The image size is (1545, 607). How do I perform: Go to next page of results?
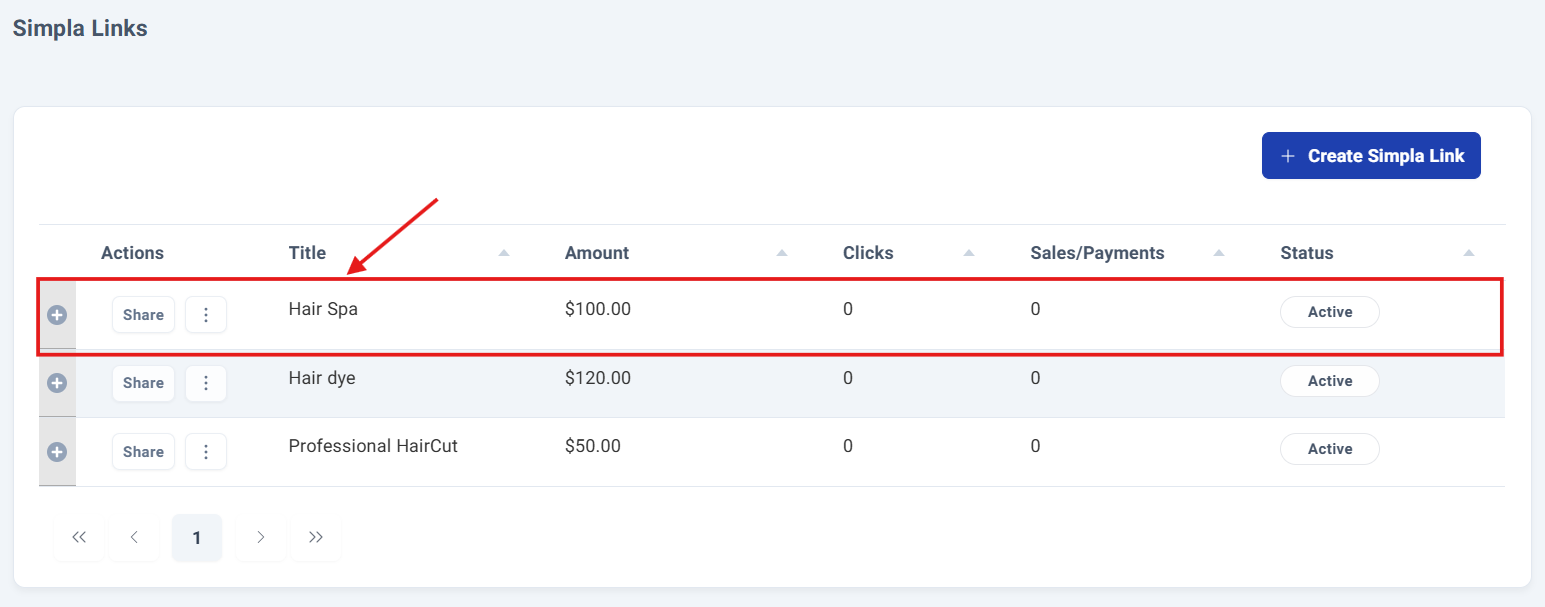261,538
